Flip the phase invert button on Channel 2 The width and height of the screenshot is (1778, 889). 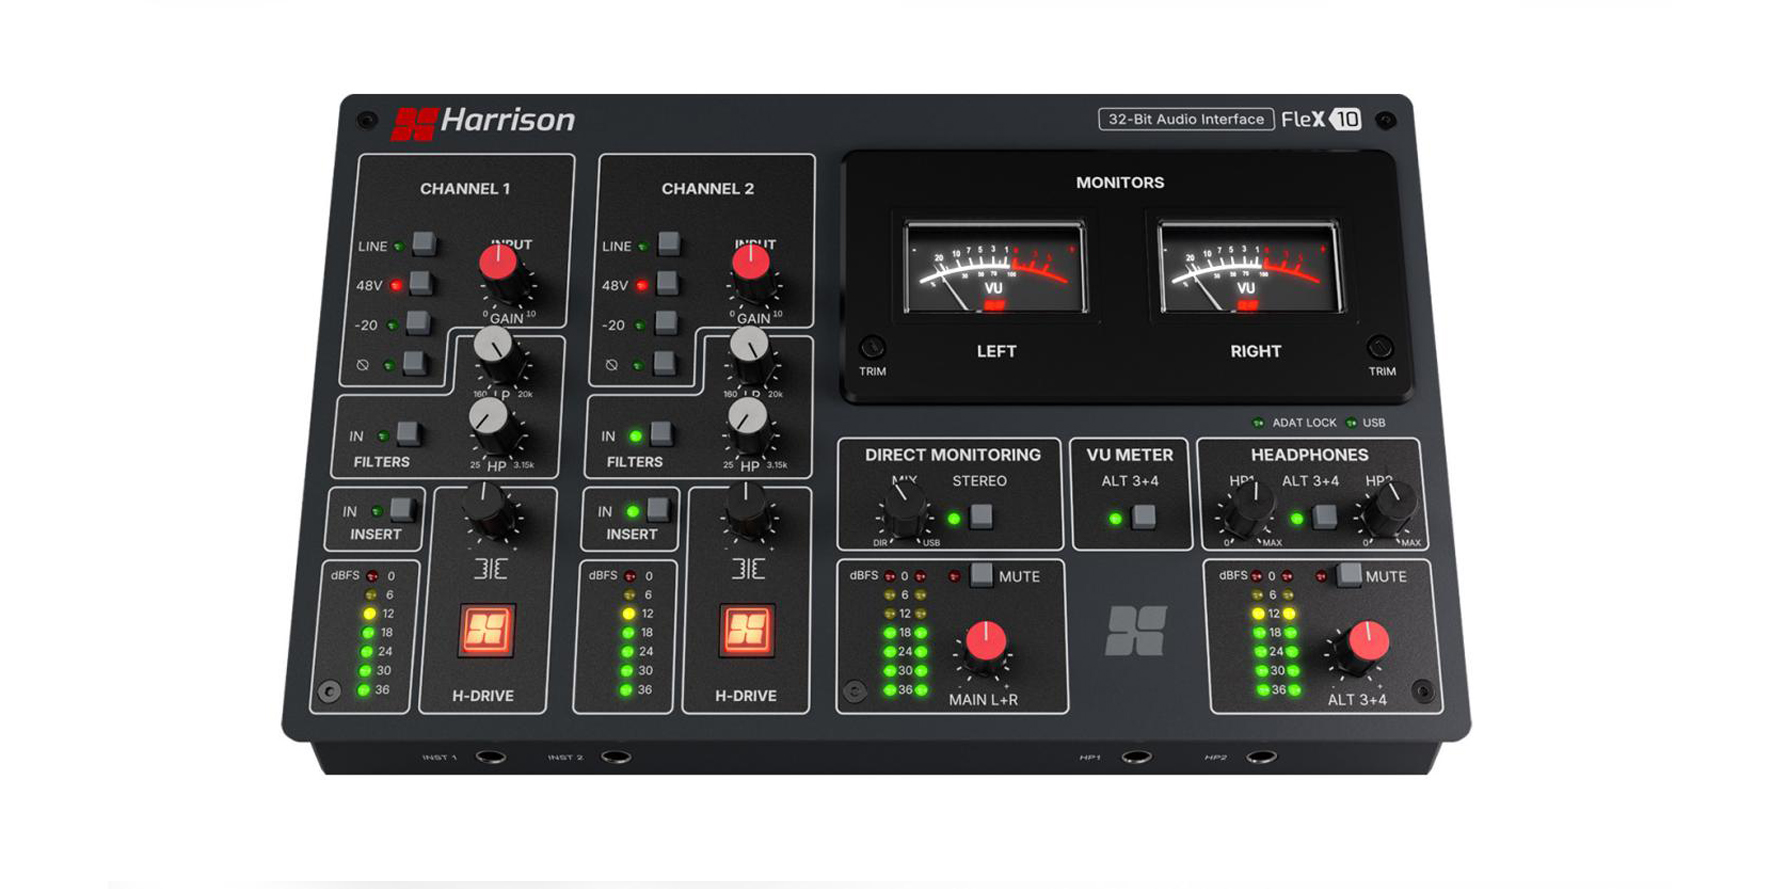coord(664,362)
